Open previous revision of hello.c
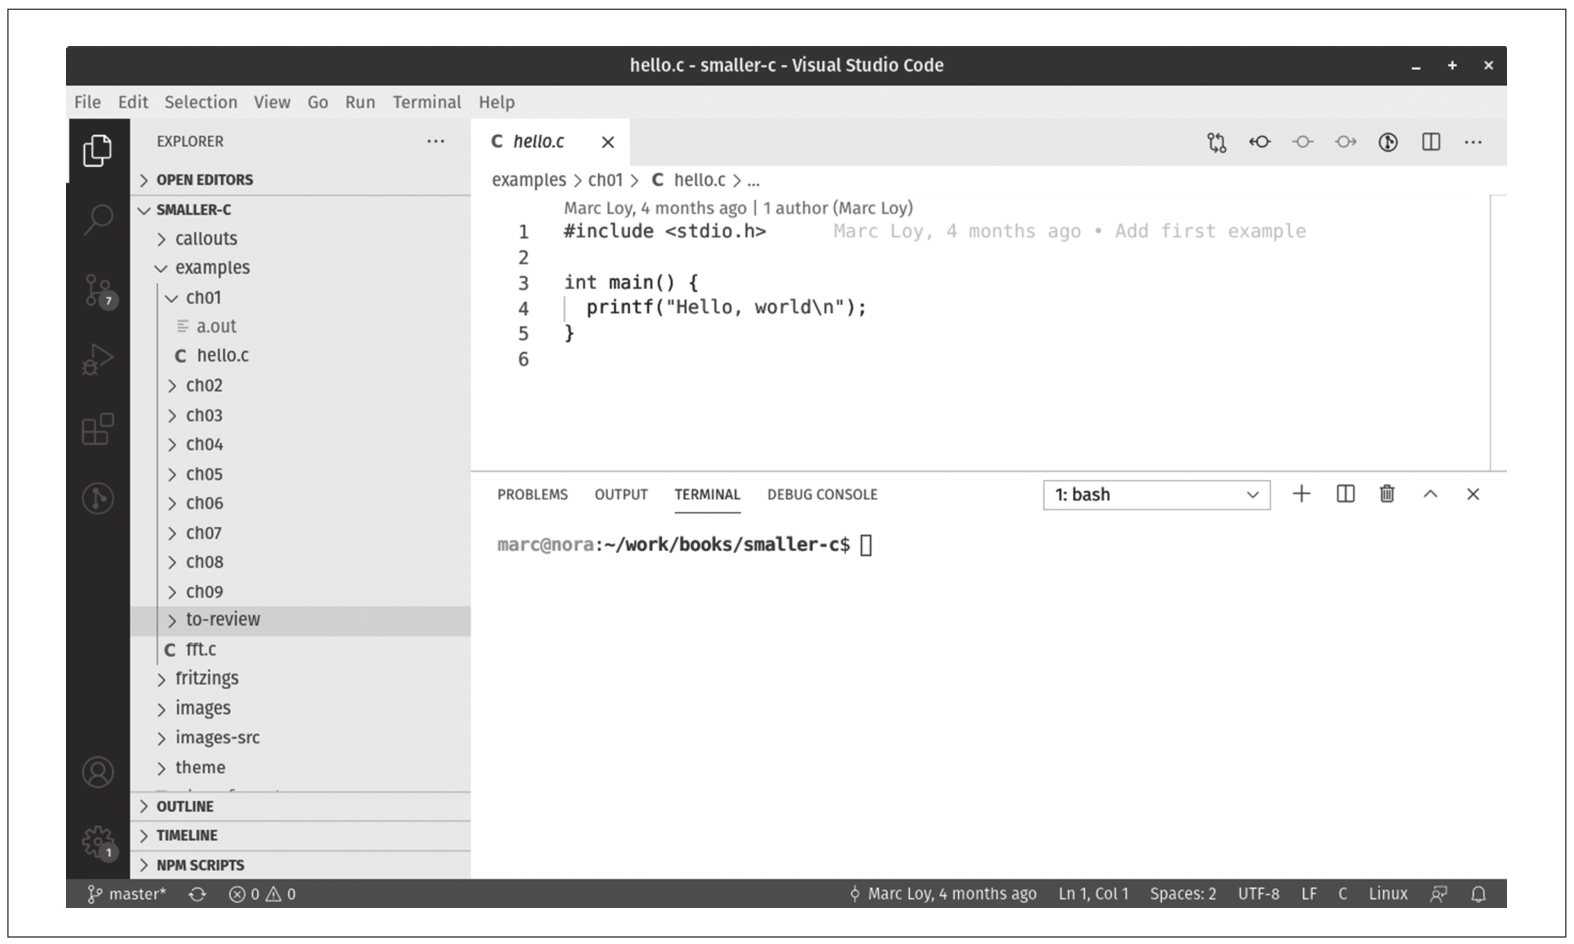Viewport: 1574px width, 944px height. [1259, 142]
